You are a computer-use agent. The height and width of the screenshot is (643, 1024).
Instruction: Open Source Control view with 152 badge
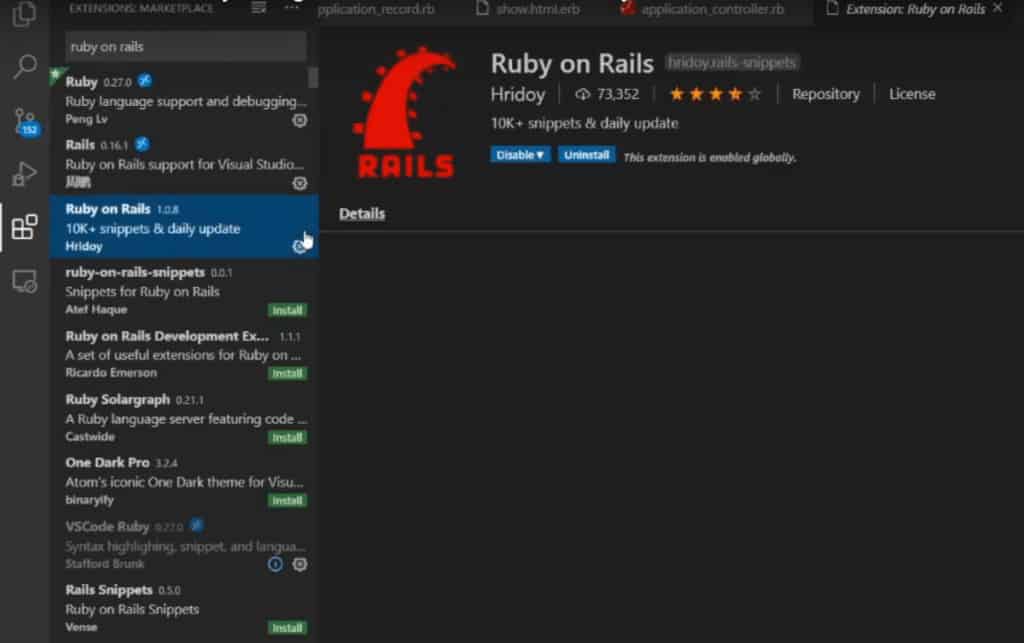pos(25,121)
